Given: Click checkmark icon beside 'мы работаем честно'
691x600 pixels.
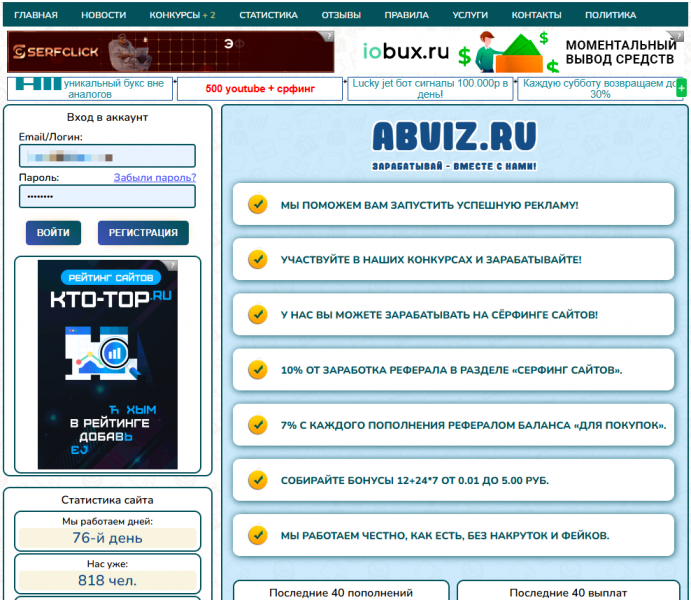Looking at the screenshot, I should [258, 535].
